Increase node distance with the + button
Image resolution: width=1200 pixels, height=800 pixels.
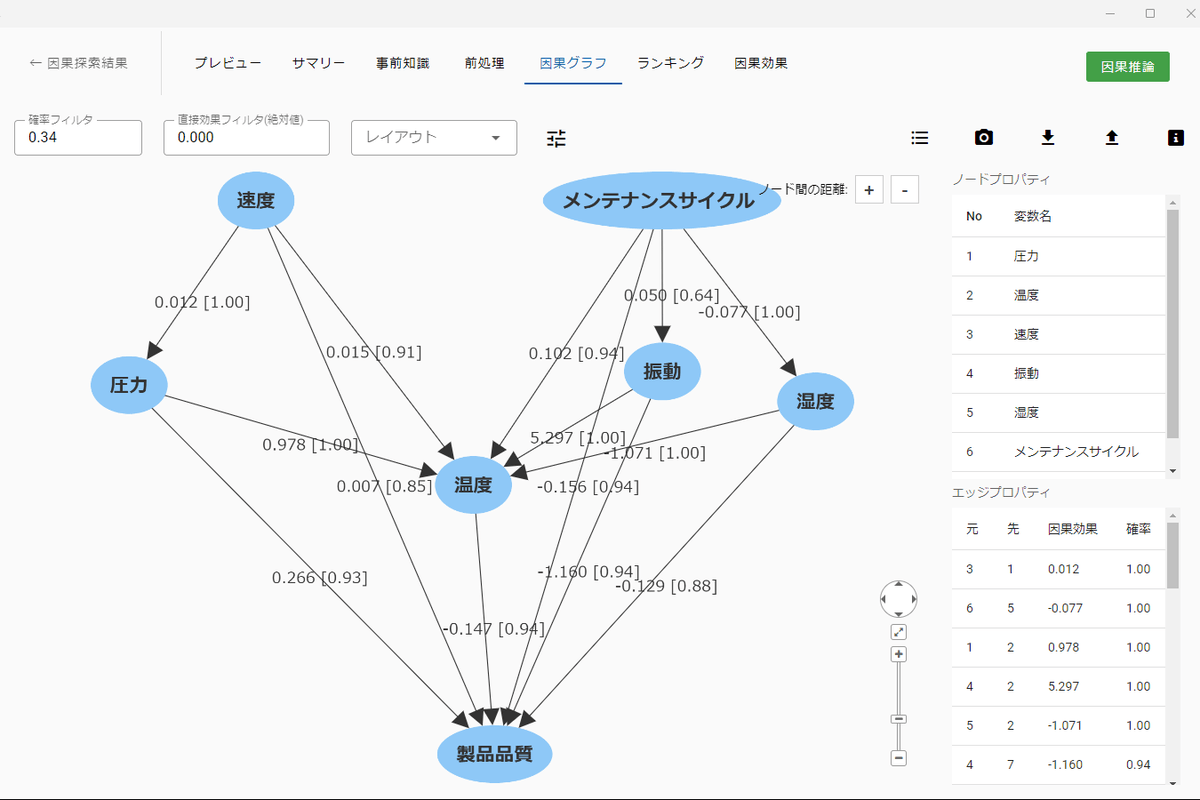(869, 189)
